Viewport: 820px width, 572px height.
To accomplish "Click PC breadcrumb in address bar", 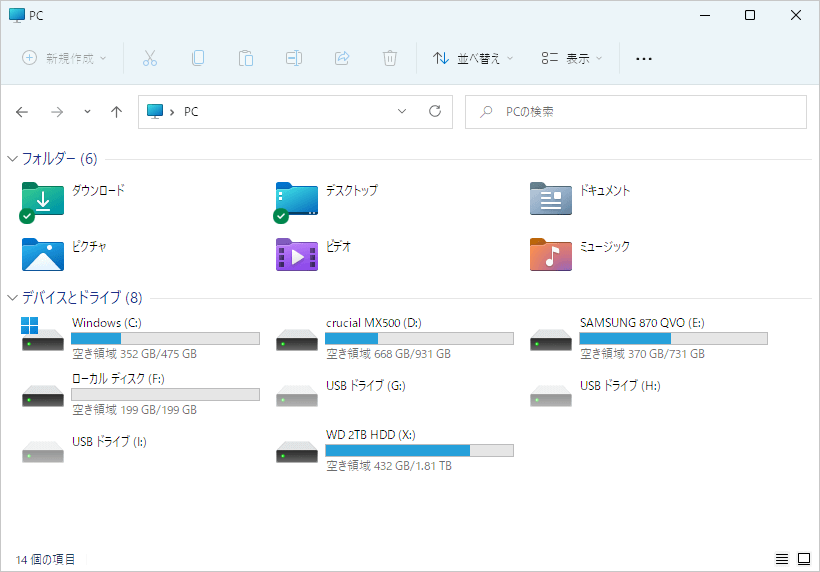I will point(191,112).
